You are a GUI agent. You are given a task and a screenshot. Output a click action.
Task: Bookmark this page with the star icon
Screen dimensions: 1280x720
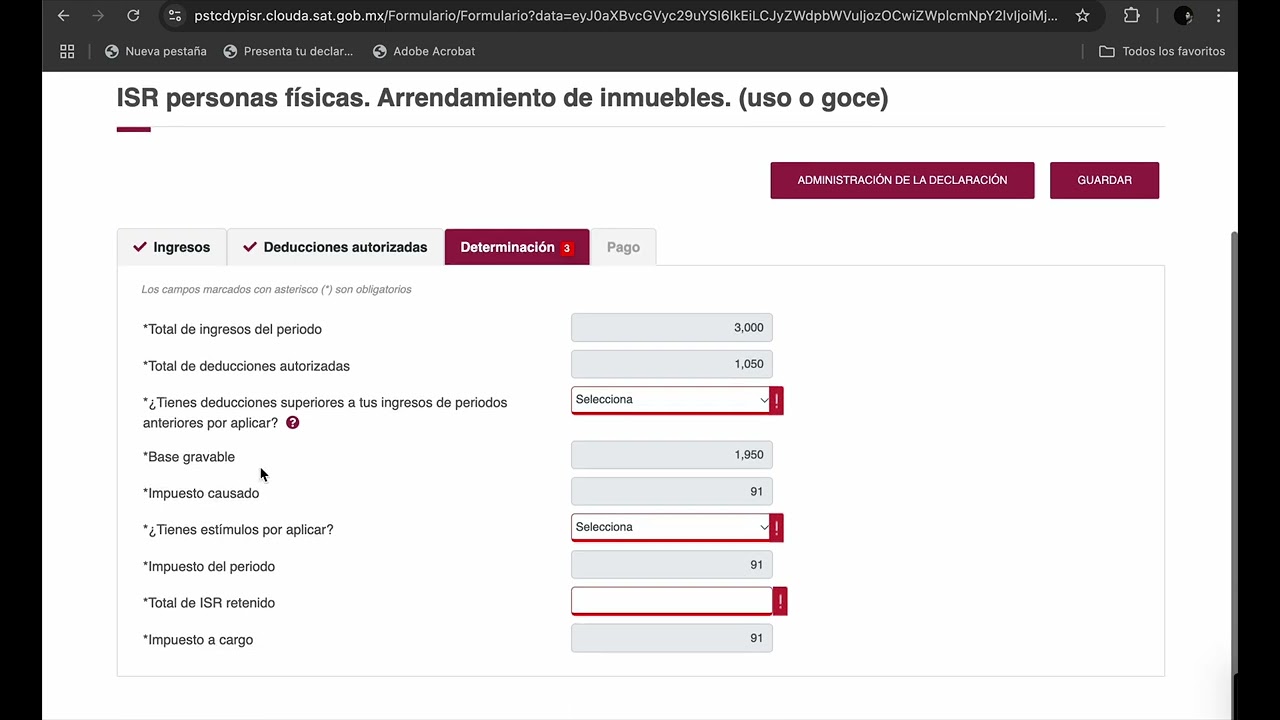tap(1082, 16)
